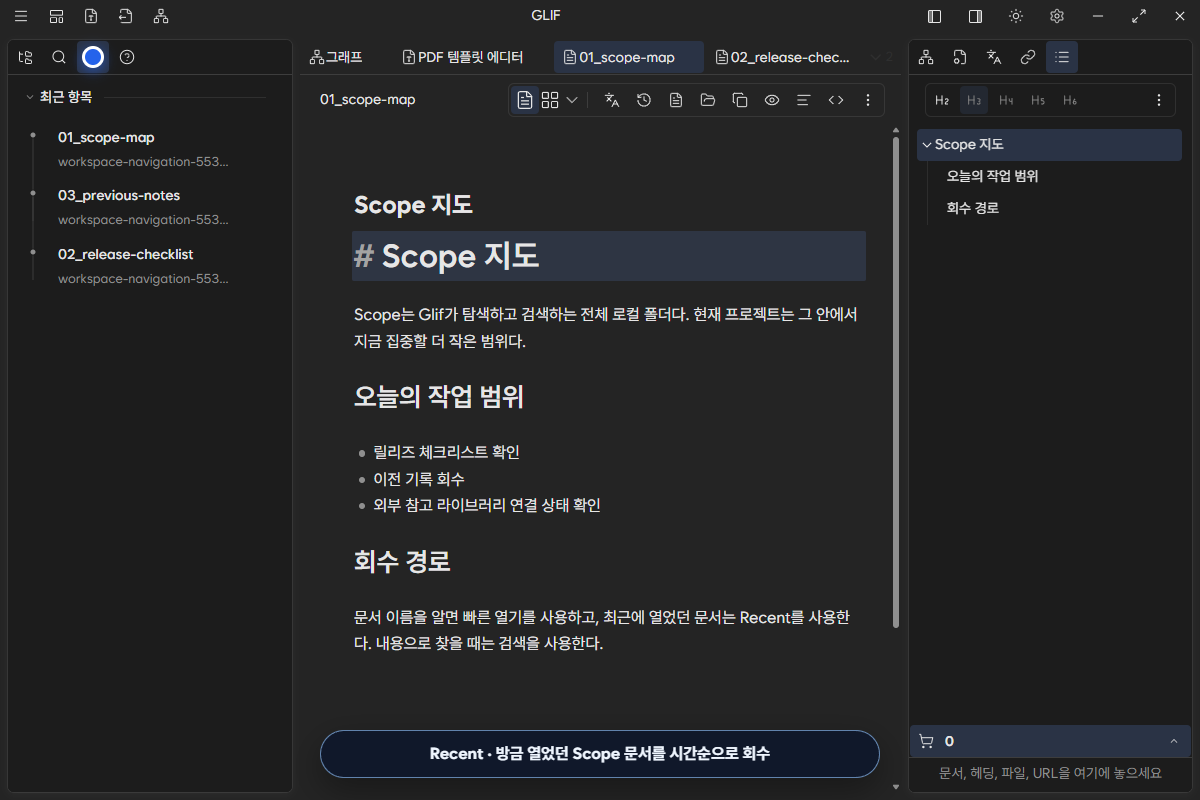The height and width of the screenshot is (800, 1200).
Task: Open the graph view in right panel
Action: click(926, 57)
